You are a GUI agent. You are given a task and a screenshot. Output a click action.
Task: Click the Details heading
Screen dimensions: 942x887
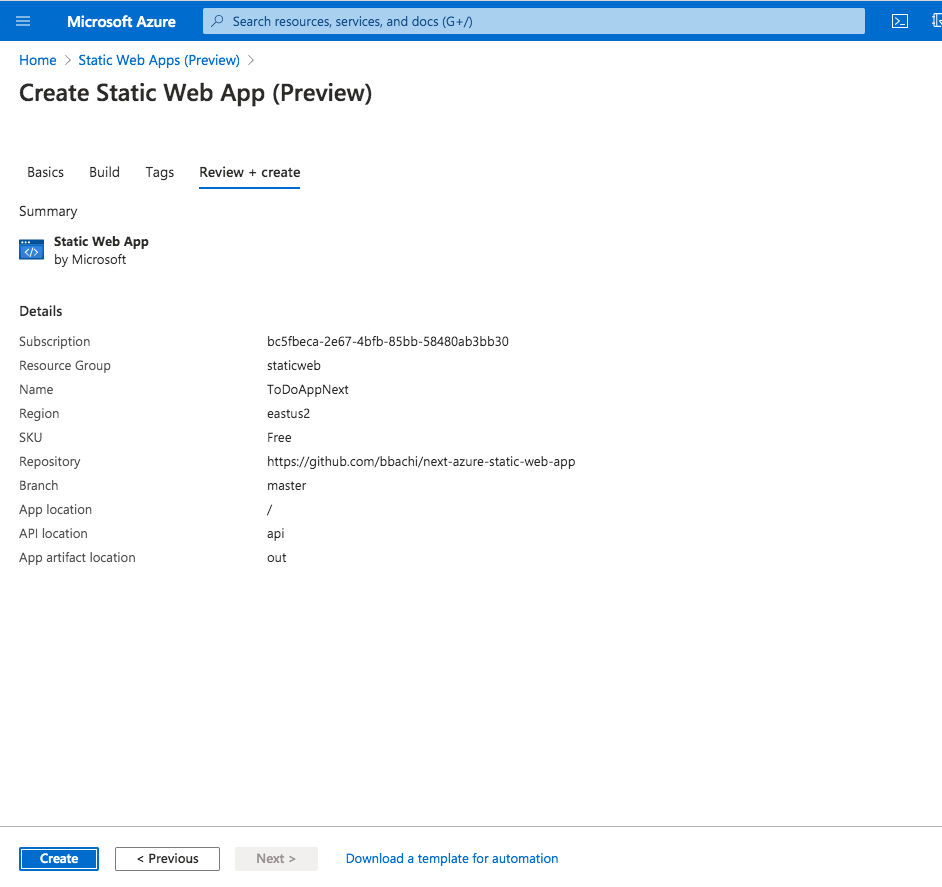click(41, 311)
